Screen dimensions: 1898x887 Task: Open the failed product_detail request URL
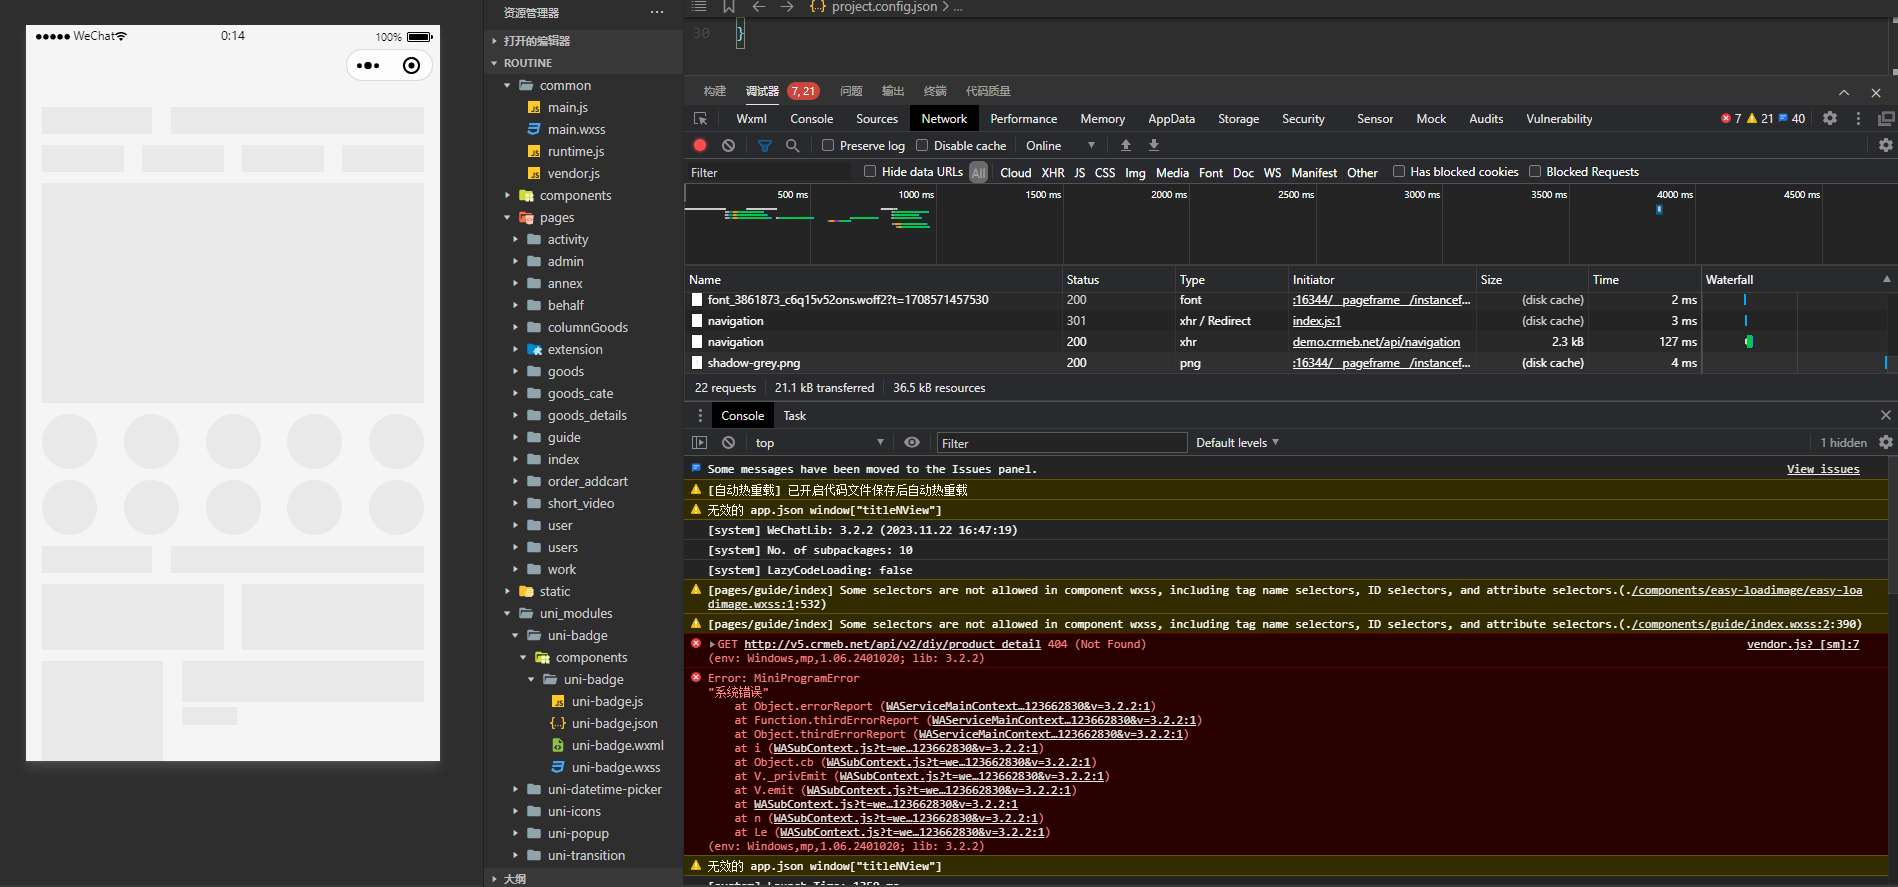pyautogui.click(x=892, y=644)
